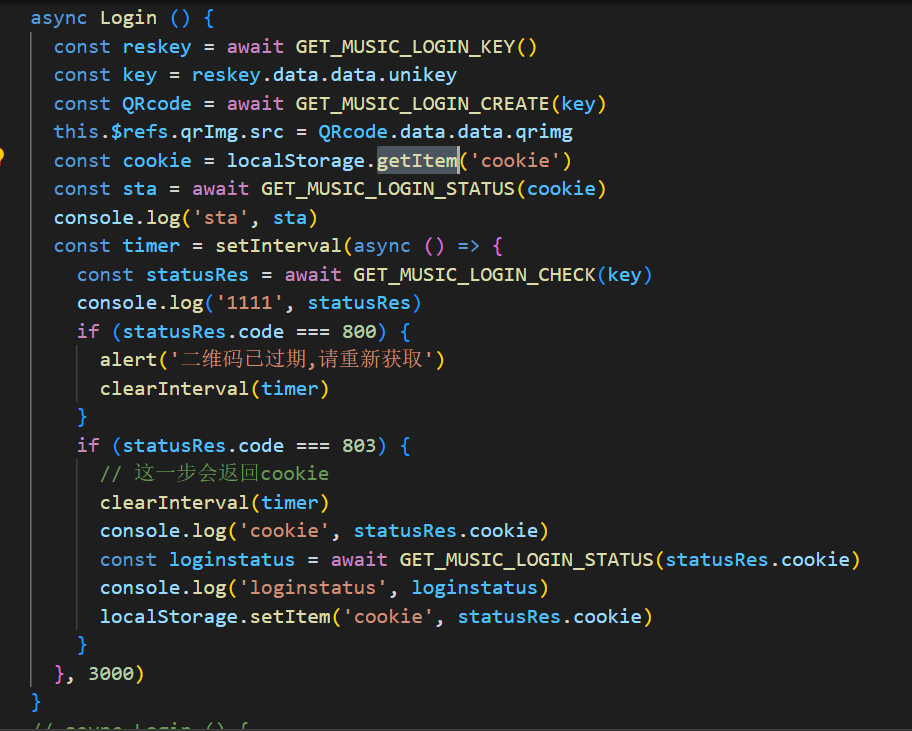Click 'qrimg' at end of QRcode.data.data line
The height and width of the screenshot is (731, 912).
point(544,132)
